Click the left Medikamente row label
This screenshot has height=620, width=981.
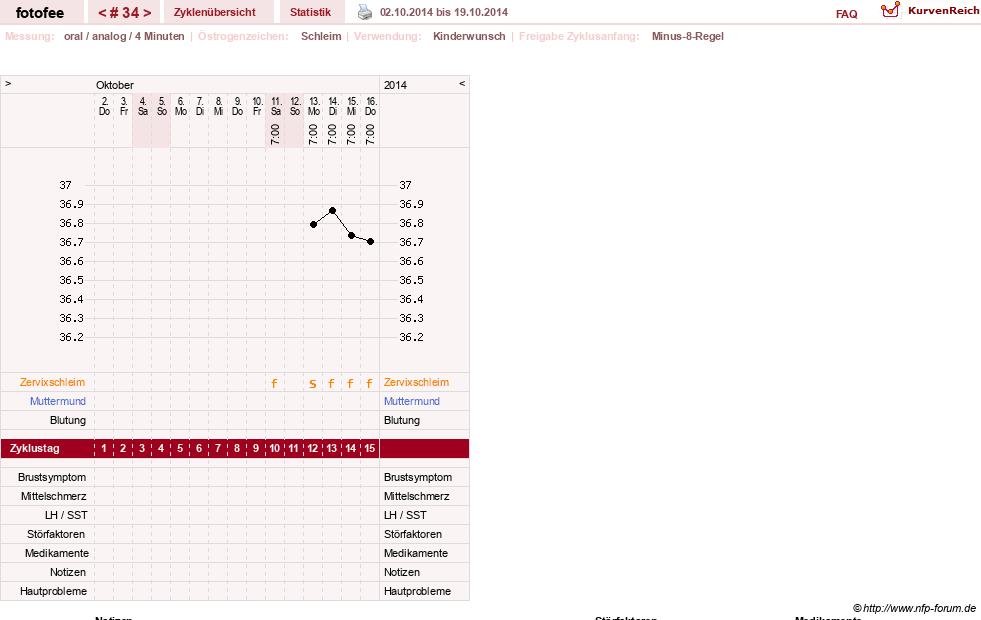click(x=57, y=553)
